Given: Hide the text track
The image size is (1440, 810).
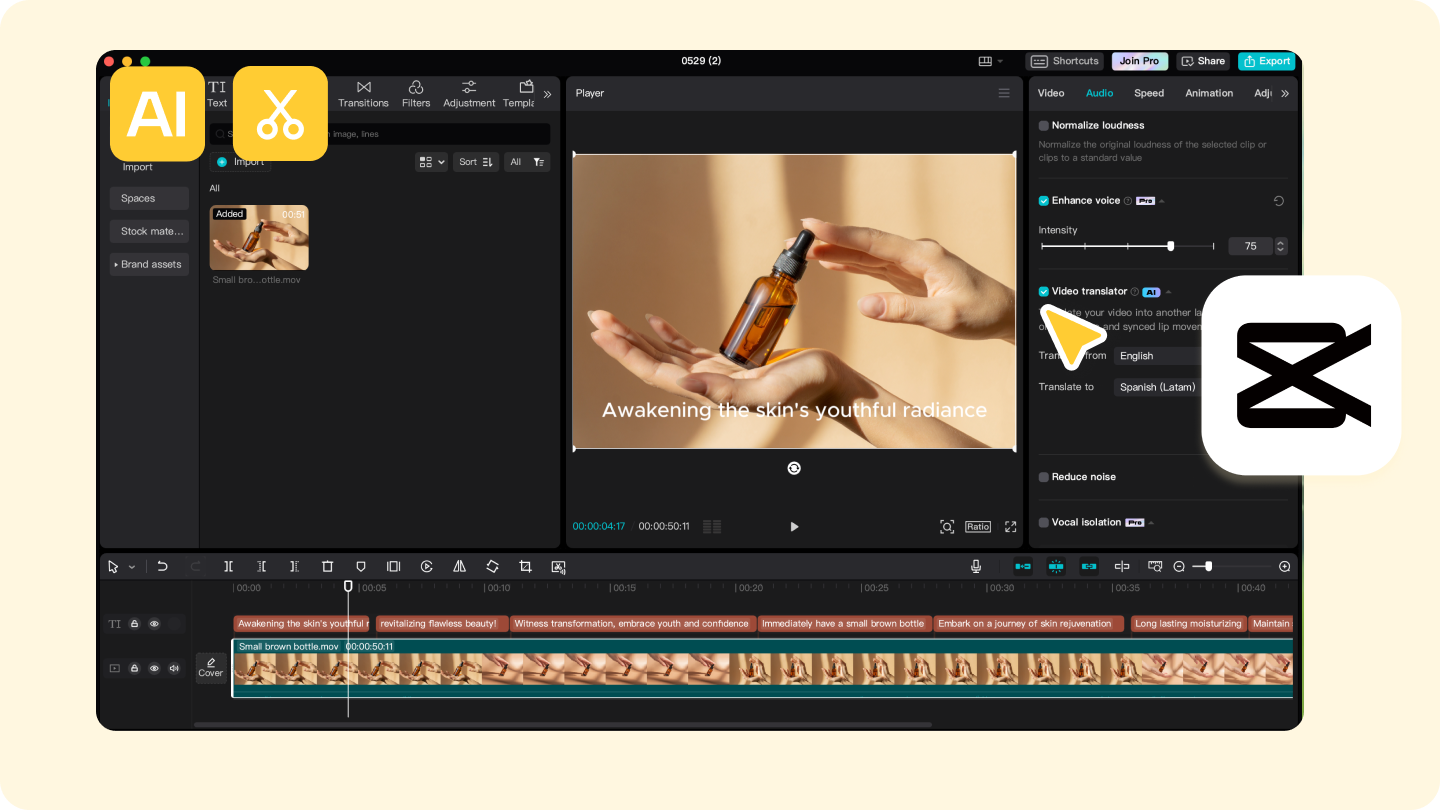Looking at the screenshot, I should [154, 624].
